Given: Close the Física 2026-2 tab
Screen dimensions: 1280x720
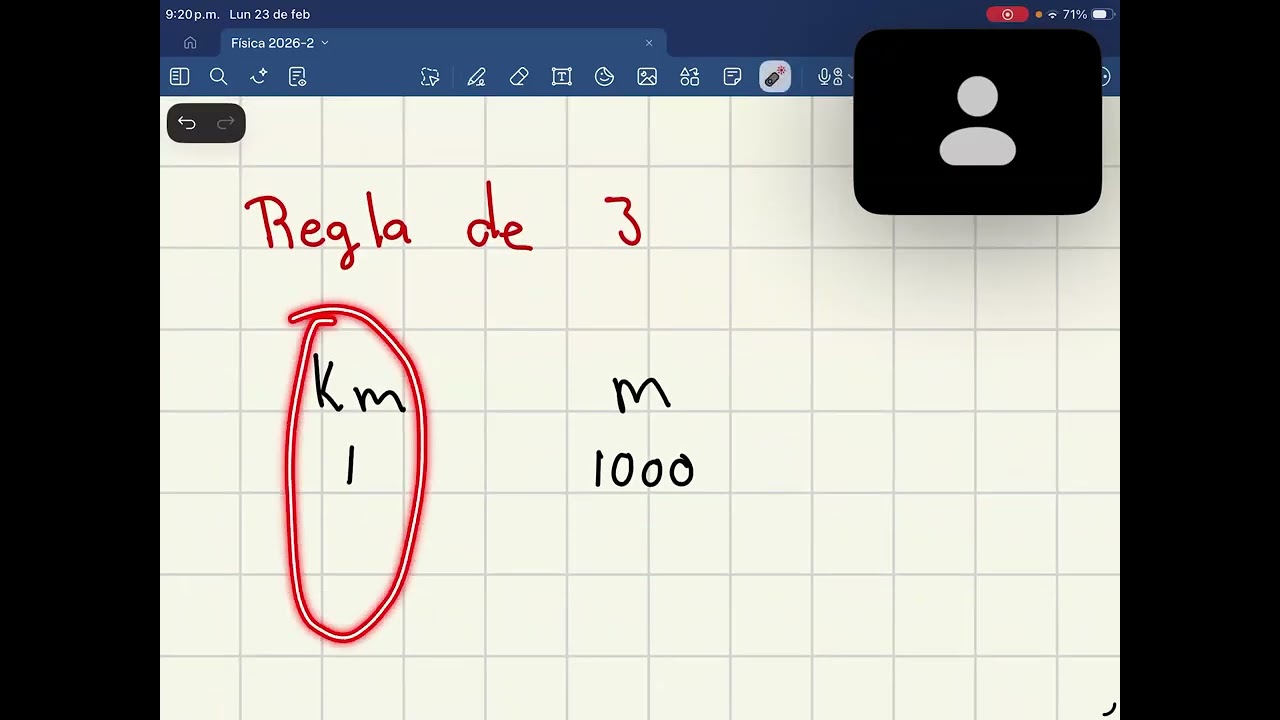Looking at the screenshot, I should [649, 43].
